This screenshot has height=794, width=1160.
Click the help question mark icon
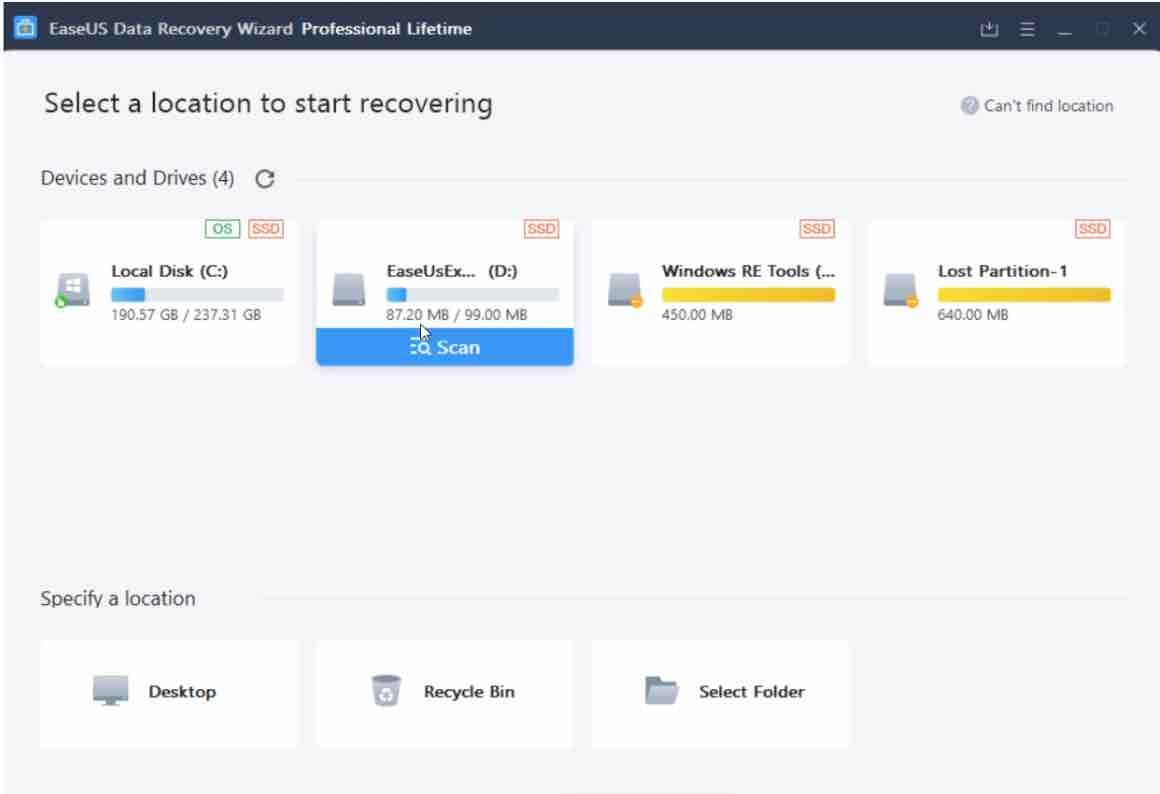(969, 106)
